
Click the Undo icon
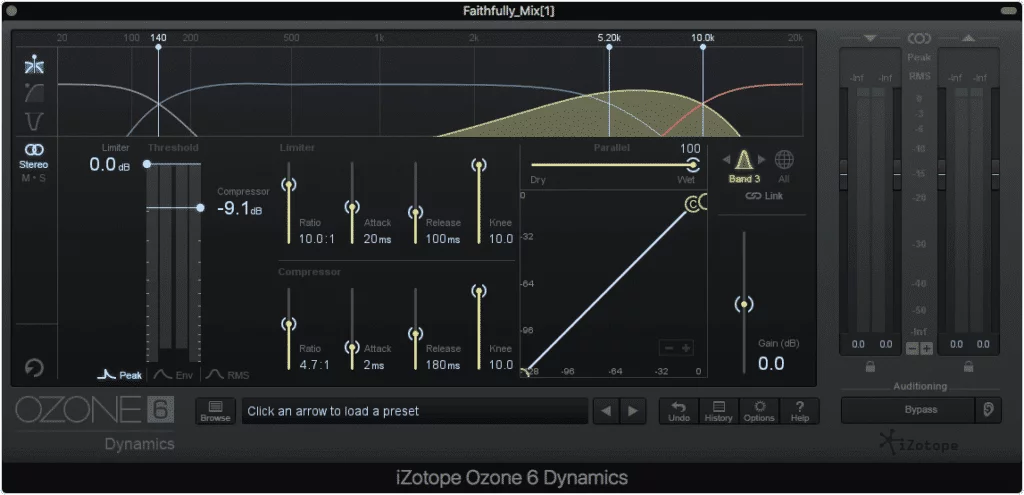tap(678, 410)
